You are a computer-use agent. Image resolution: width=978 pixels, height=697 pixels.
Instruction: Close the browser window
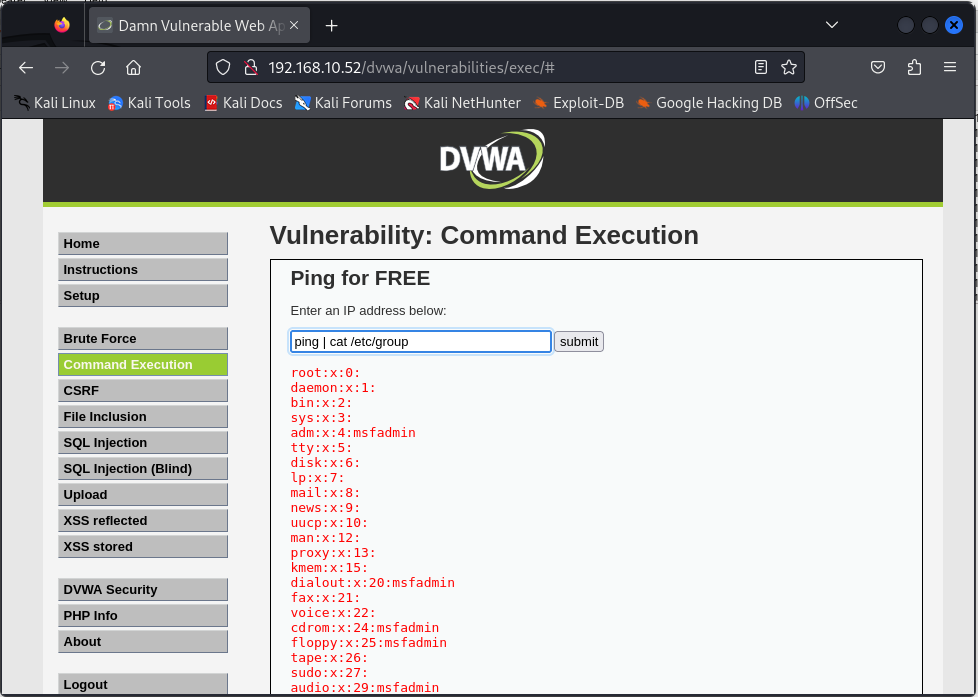954,25
